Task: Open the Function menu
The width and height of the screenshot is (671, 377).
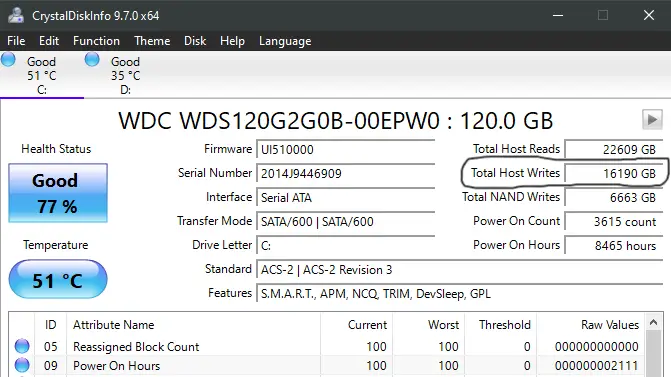Action: pyautogui.click(x=96, y=41)
